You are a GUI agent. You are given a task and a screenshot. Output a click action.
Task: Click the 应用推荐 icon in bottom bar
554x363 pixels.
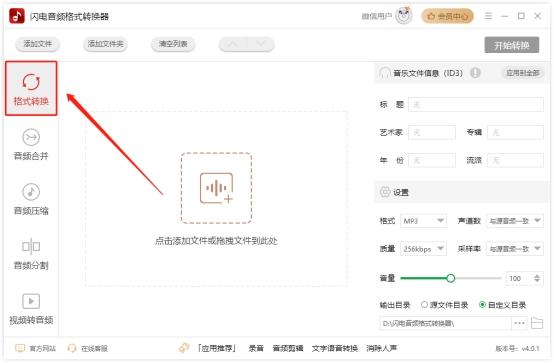184,348
